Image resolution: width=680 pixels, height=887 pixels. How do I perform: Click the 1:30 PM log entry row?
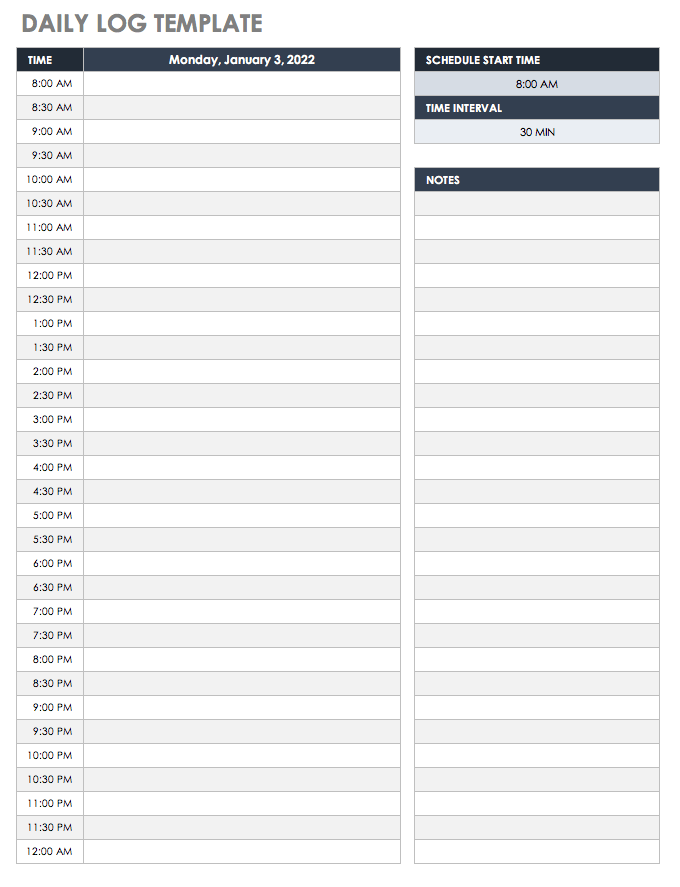(x=242, y=348)
